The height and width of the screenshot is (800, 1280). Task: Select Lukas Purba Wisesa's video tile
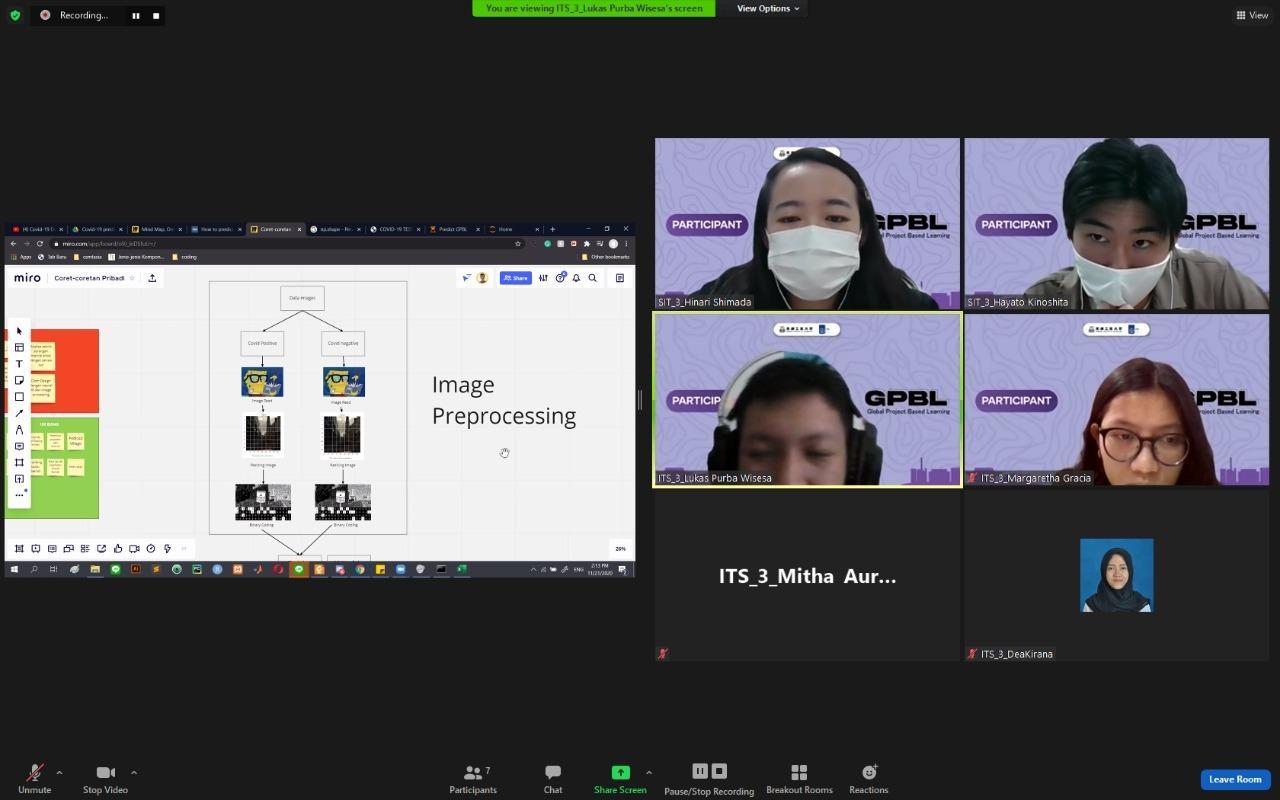pos(807,399)
